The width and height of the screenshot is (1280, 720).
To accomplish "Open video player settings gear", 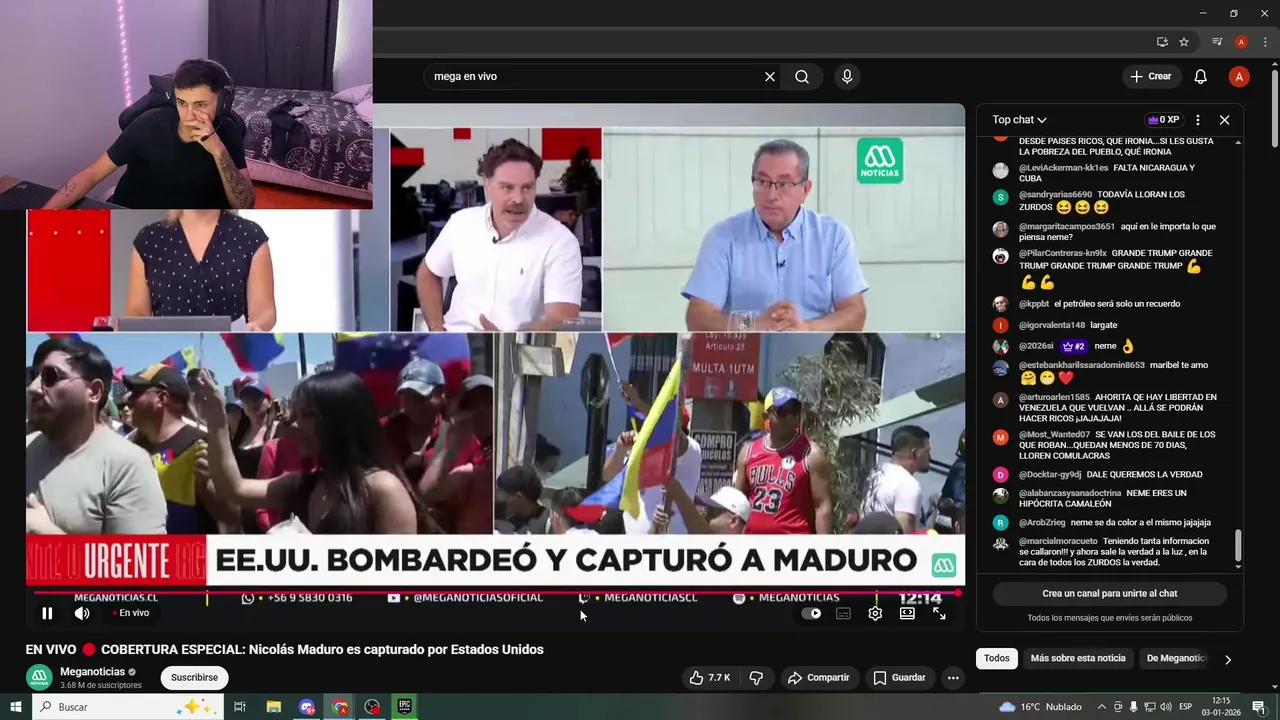I will click(x=875, y=613).
